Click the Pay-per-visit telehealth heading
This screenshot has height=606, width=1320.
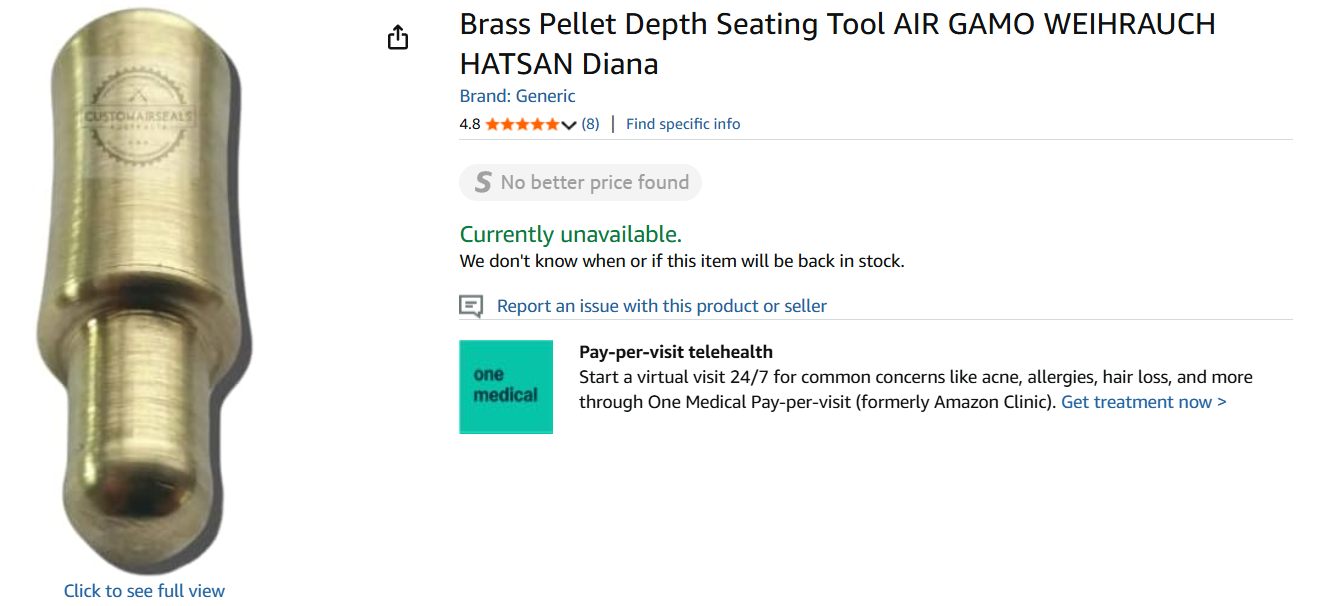point(676,352)
